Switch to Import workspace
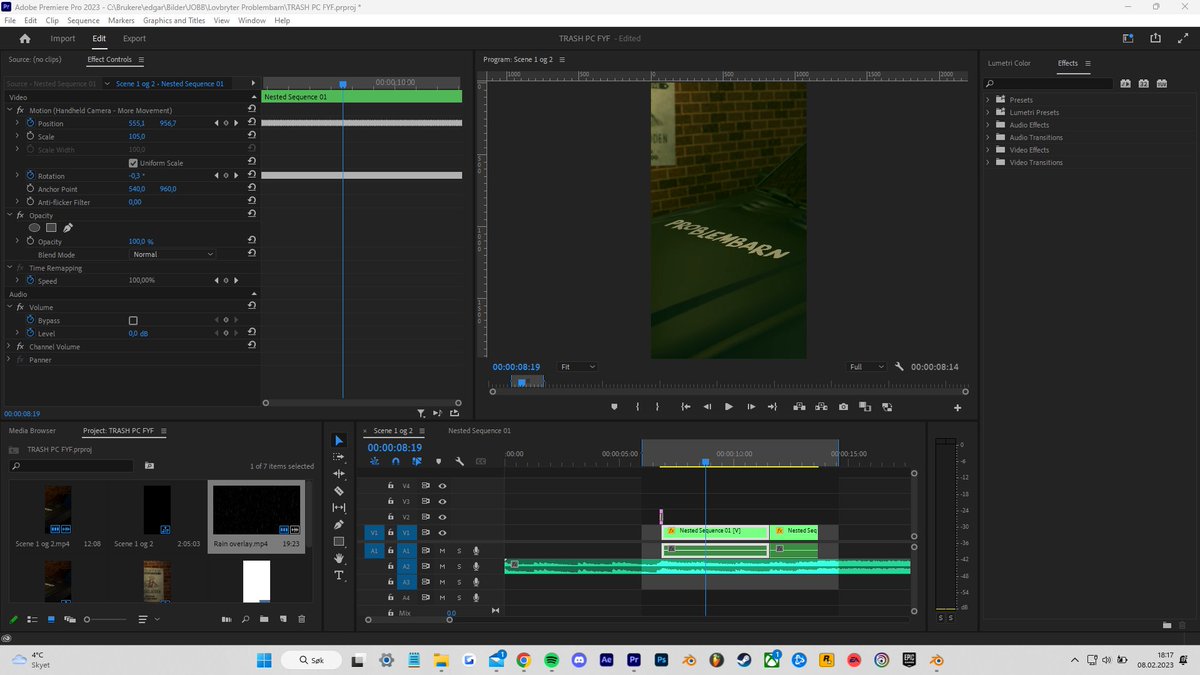Viewport: 1200px width, 675px height. point(63,38)
